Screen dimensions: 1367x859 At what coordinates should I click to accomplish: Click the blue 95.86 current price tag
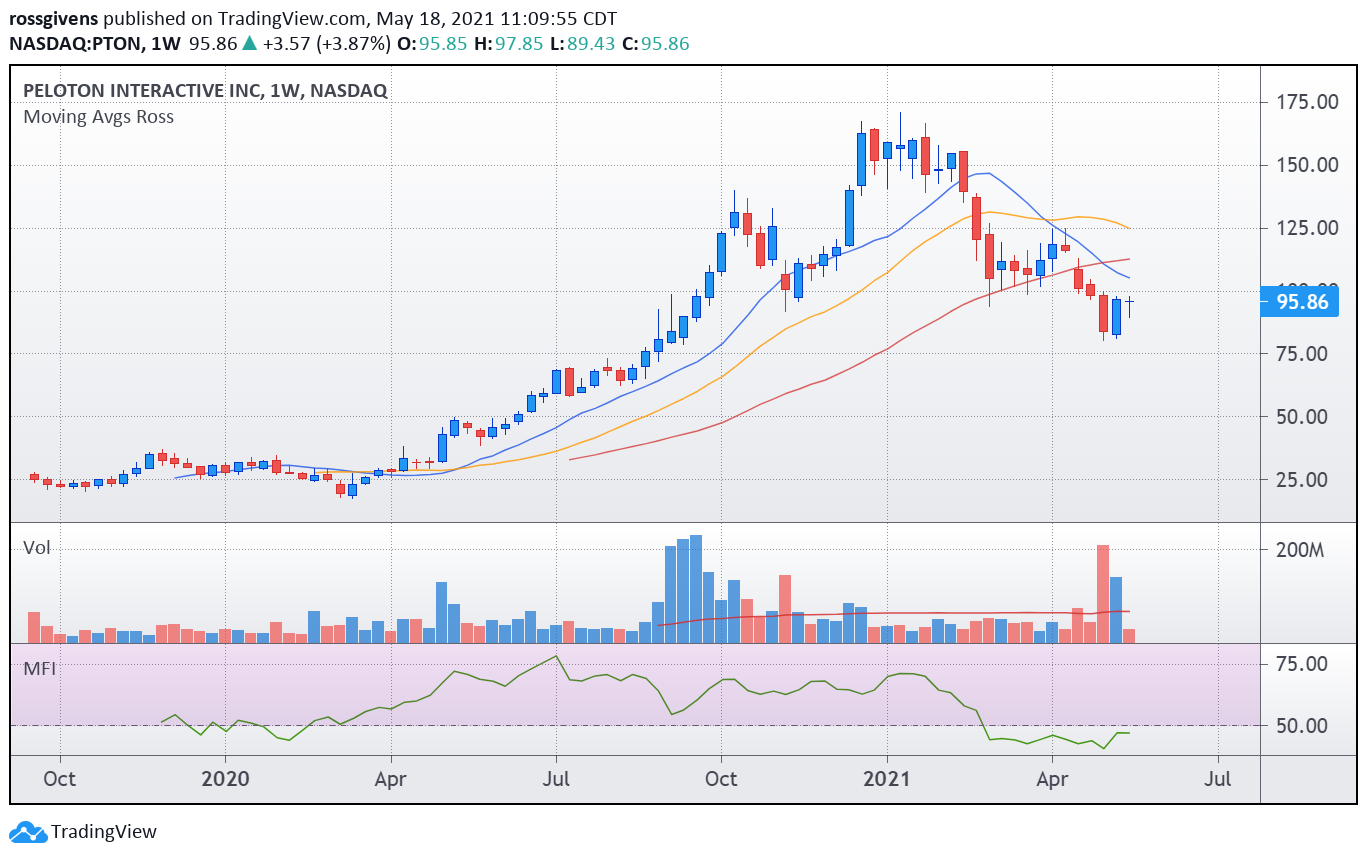1300,301
